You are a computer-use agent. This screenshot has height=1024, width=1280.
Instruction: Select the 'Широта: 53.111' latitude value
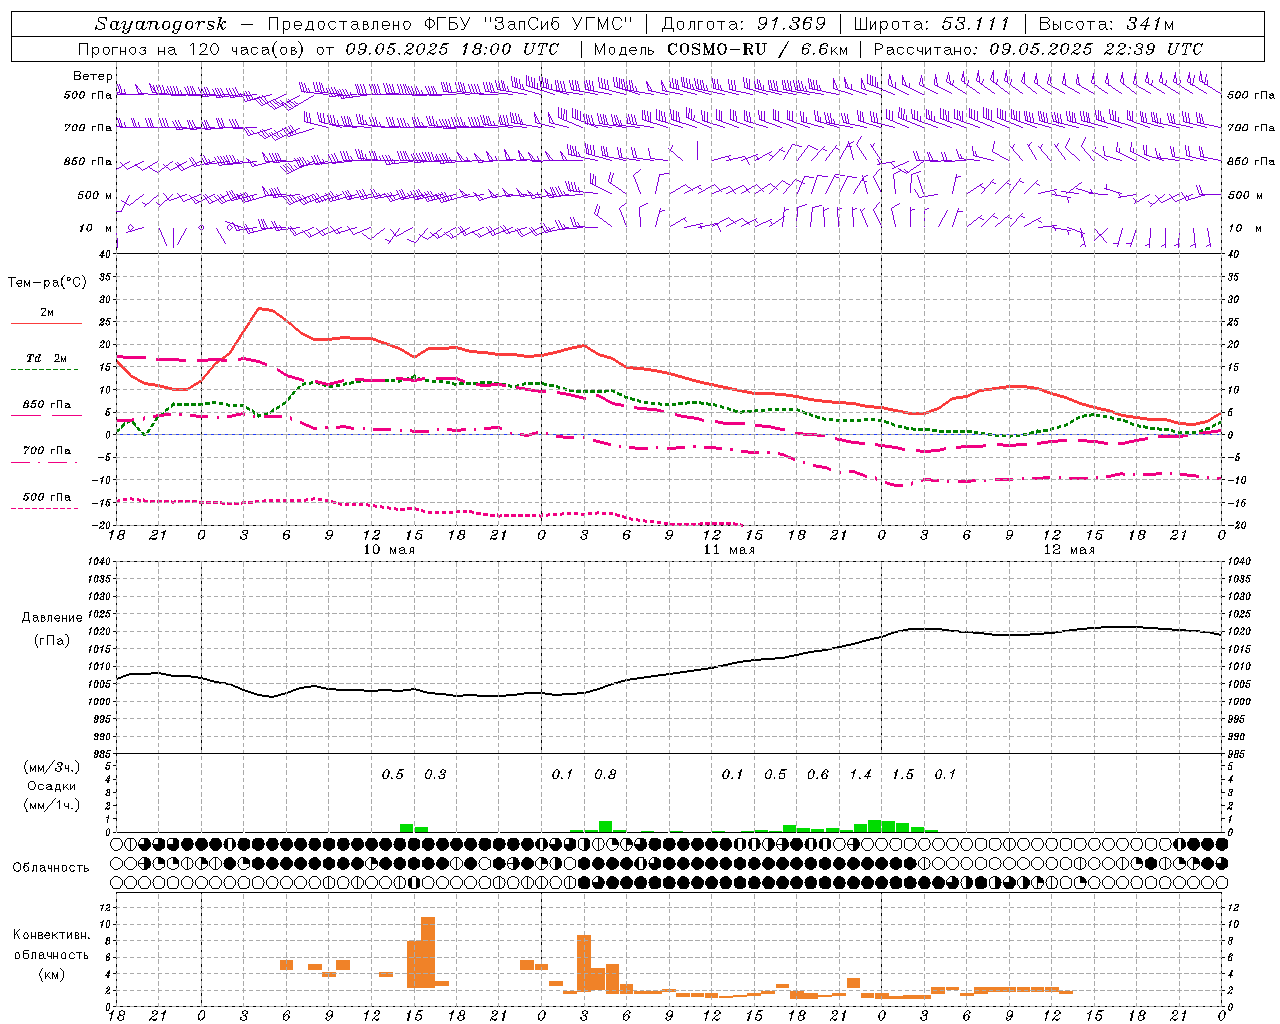[931, 24]
